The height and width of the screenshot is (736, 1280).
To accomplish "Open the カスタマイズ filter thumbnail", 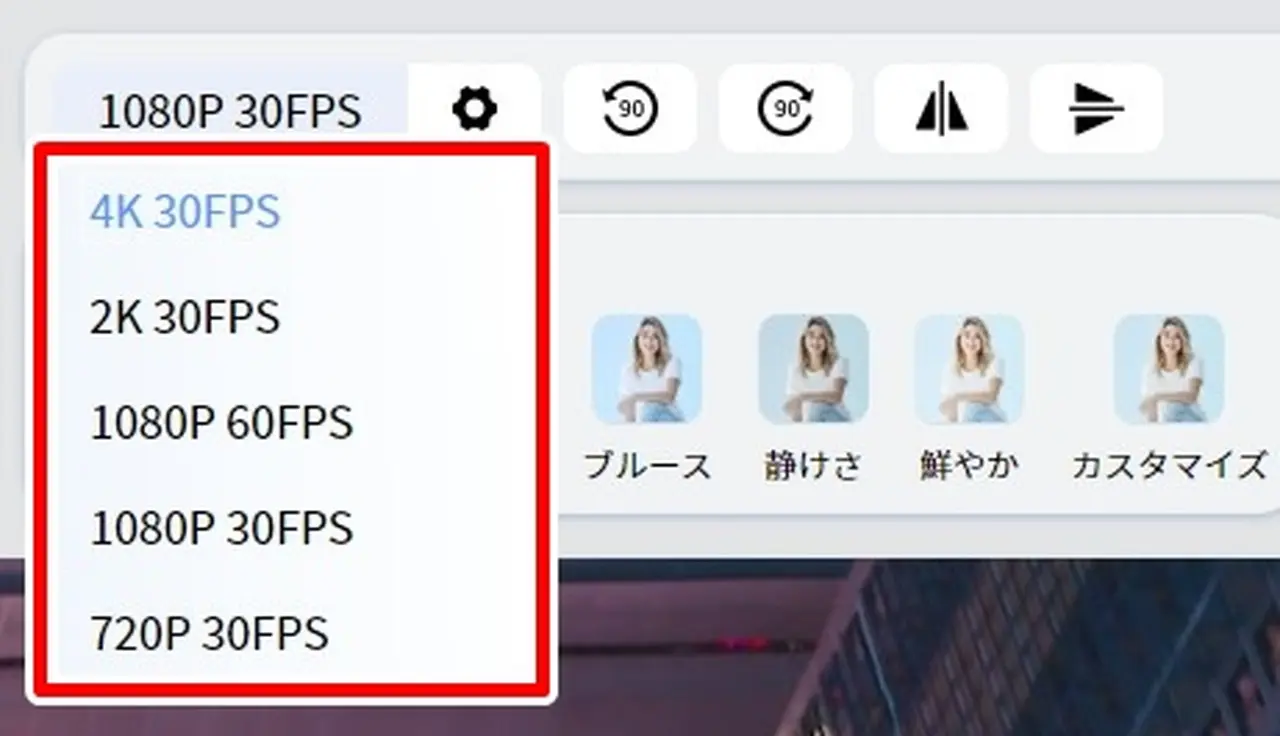I will pyautogui.click(x=1168, y=368).
